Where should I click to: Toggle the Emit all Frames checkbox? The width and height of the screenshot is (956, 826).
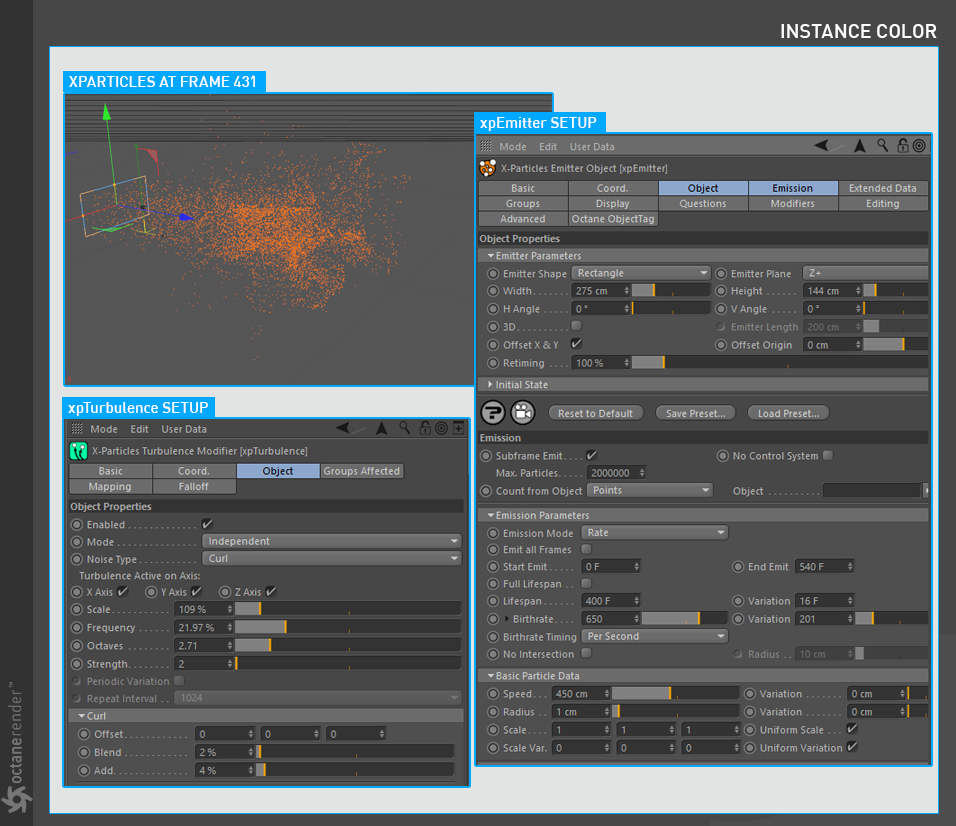[x=586, y=549]
